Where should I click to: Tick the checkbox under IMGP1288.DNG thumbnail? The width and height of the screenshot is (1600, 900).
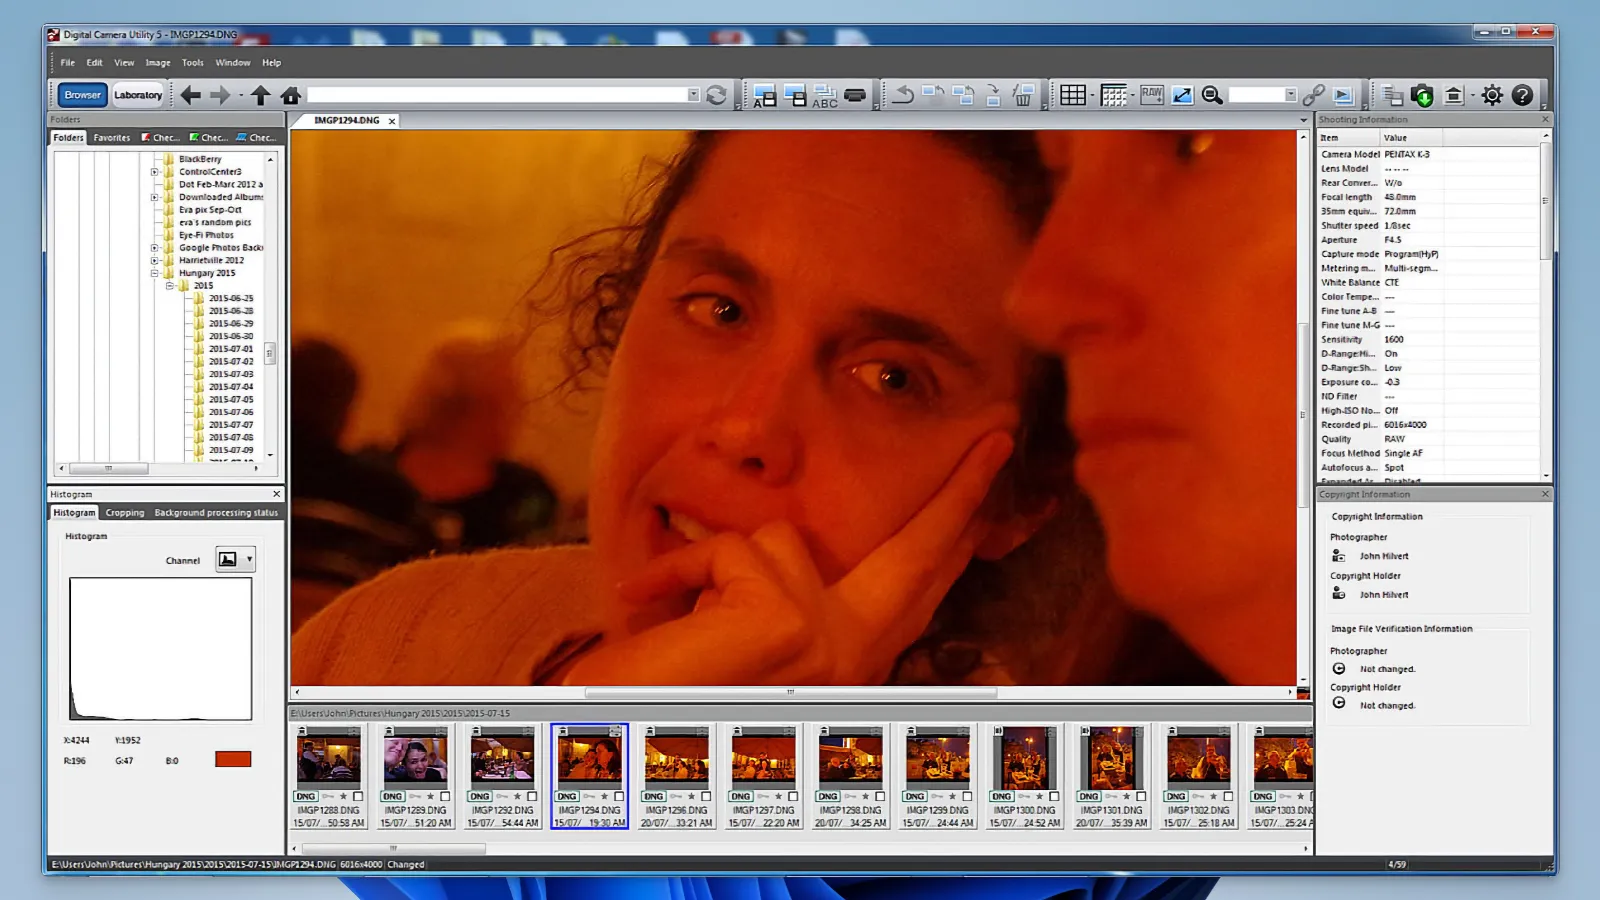358,797
